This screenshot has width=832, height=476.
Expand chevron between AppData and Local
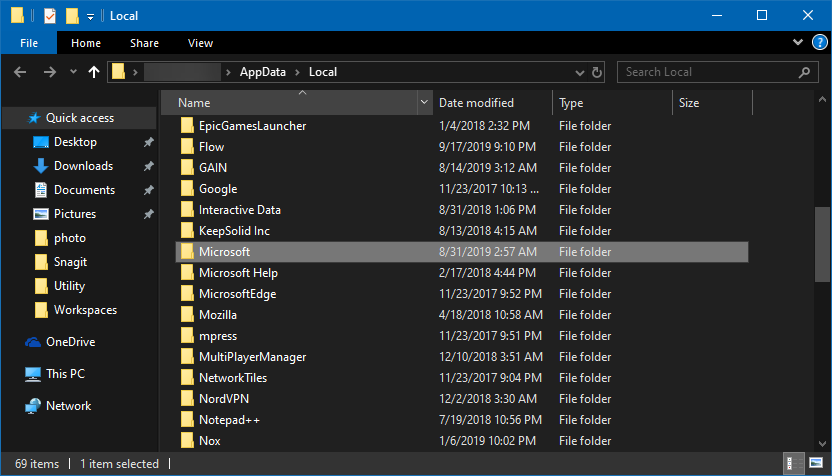[297, 72]
